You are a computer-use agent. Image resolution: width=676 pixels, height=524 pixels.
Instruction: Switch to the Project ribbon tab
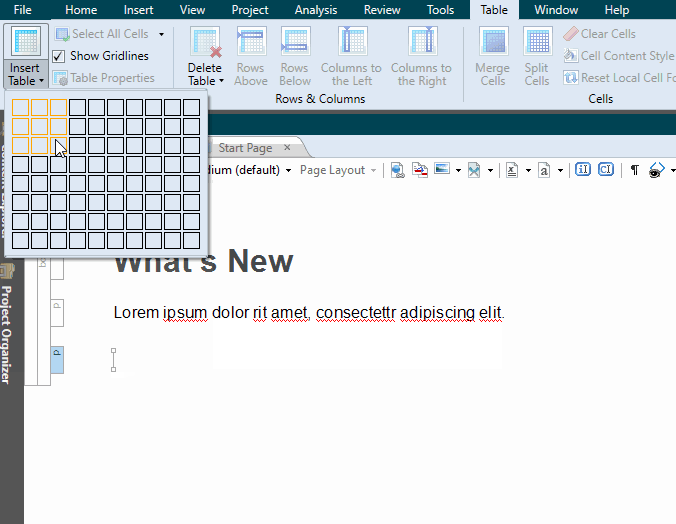pyautogui.click(x=250, y=9)
